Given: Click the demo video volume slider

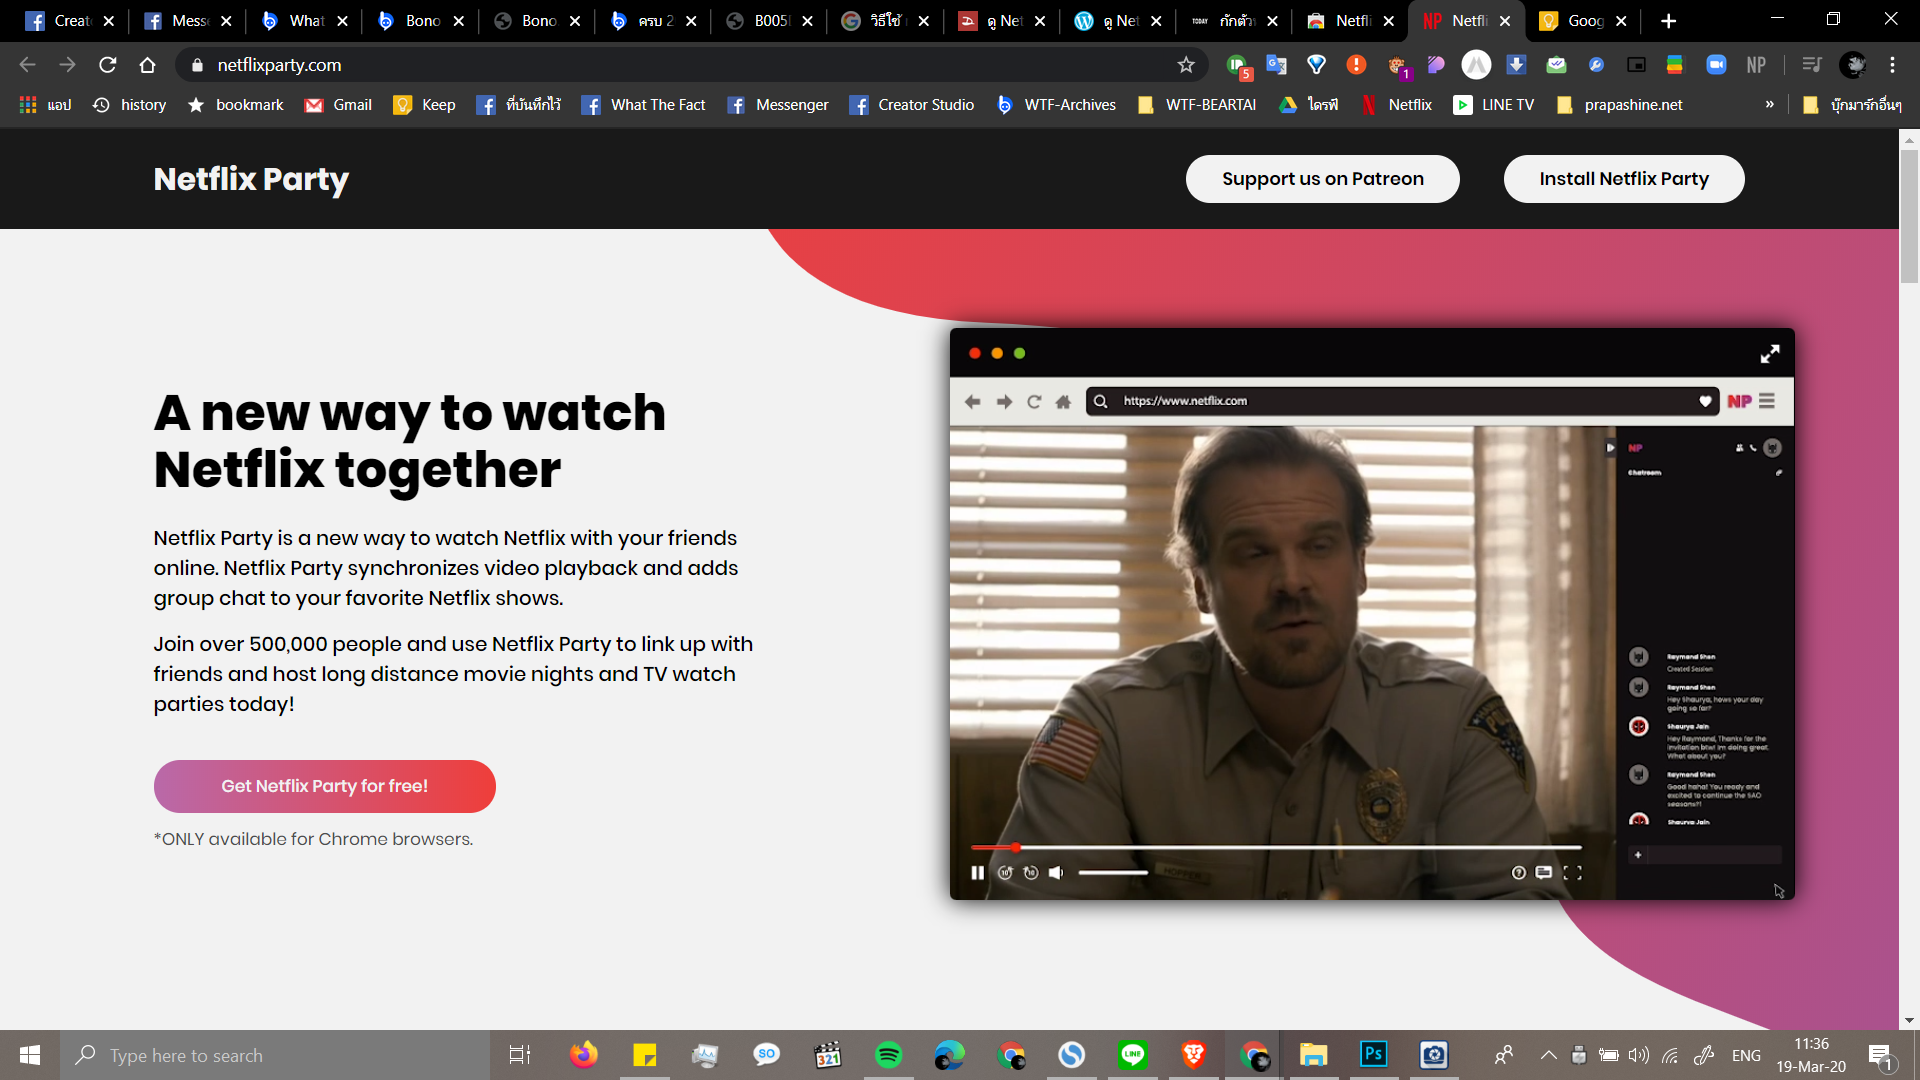Looking at the screenshot, I should pos(1113,873).
